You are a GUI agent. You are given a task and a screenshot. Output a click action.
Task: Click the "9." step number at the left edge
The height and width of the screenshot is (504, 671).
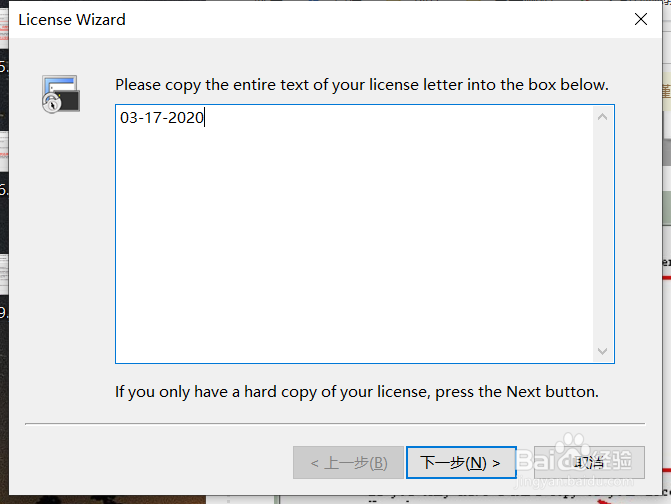pyautogui.click(x=3, y=312)
